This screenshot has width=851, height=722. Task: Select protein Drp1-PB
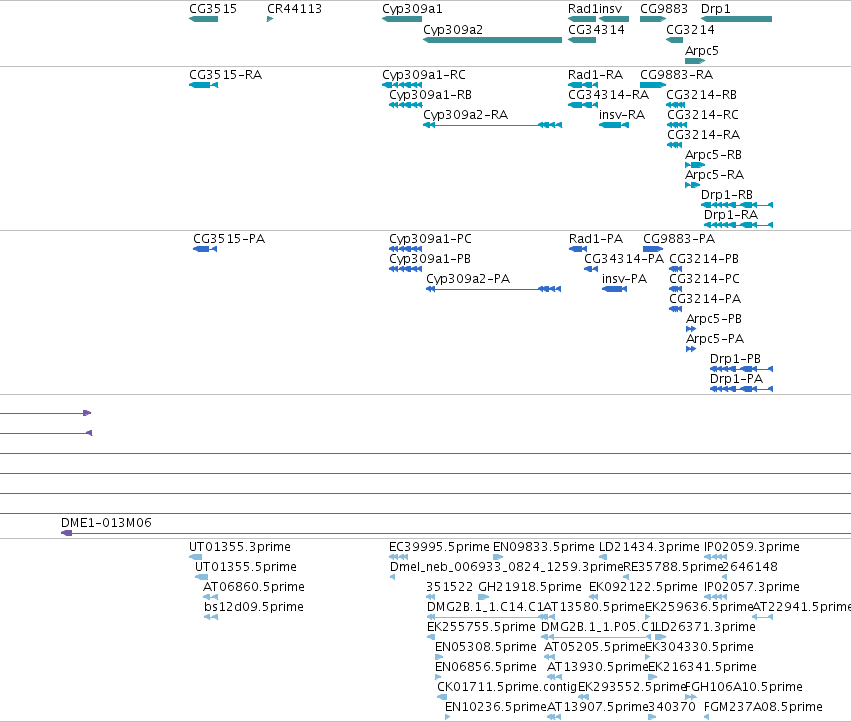(735, 359)
